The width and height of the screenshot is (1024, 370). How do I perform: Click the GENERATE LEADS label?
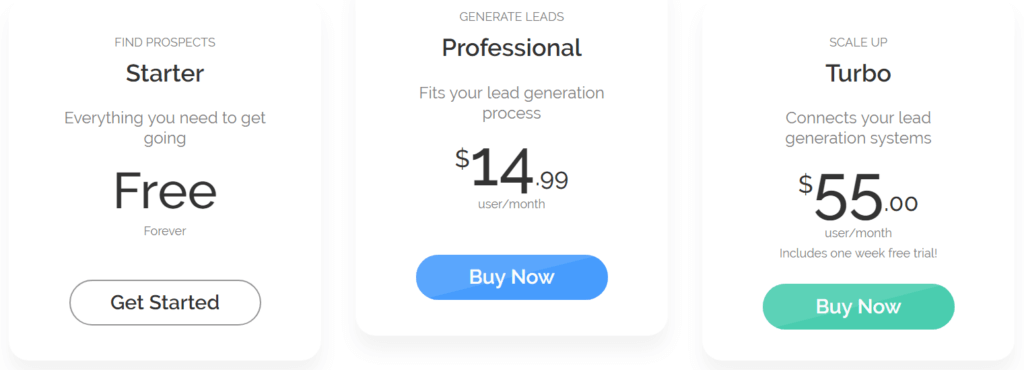click(511, 17)
